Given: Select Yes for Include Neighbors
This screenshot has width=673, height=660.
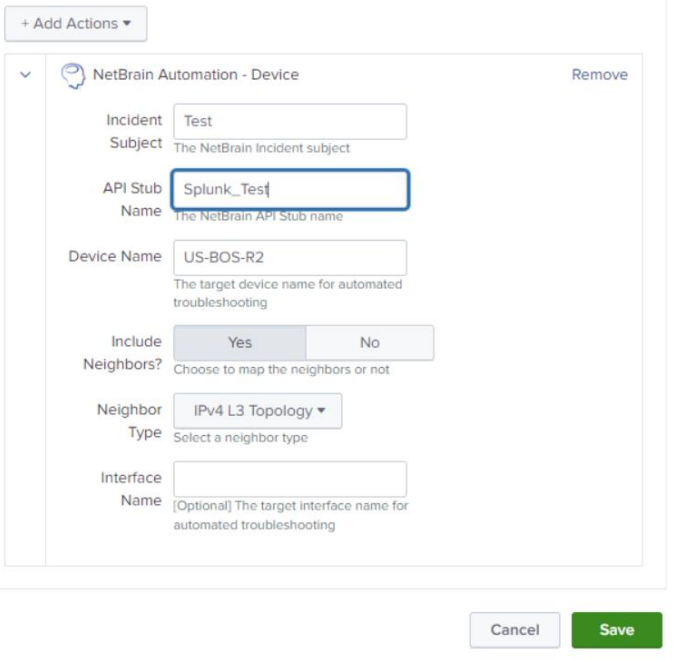Looking at the screenshot, I should (x=240, y=342).
